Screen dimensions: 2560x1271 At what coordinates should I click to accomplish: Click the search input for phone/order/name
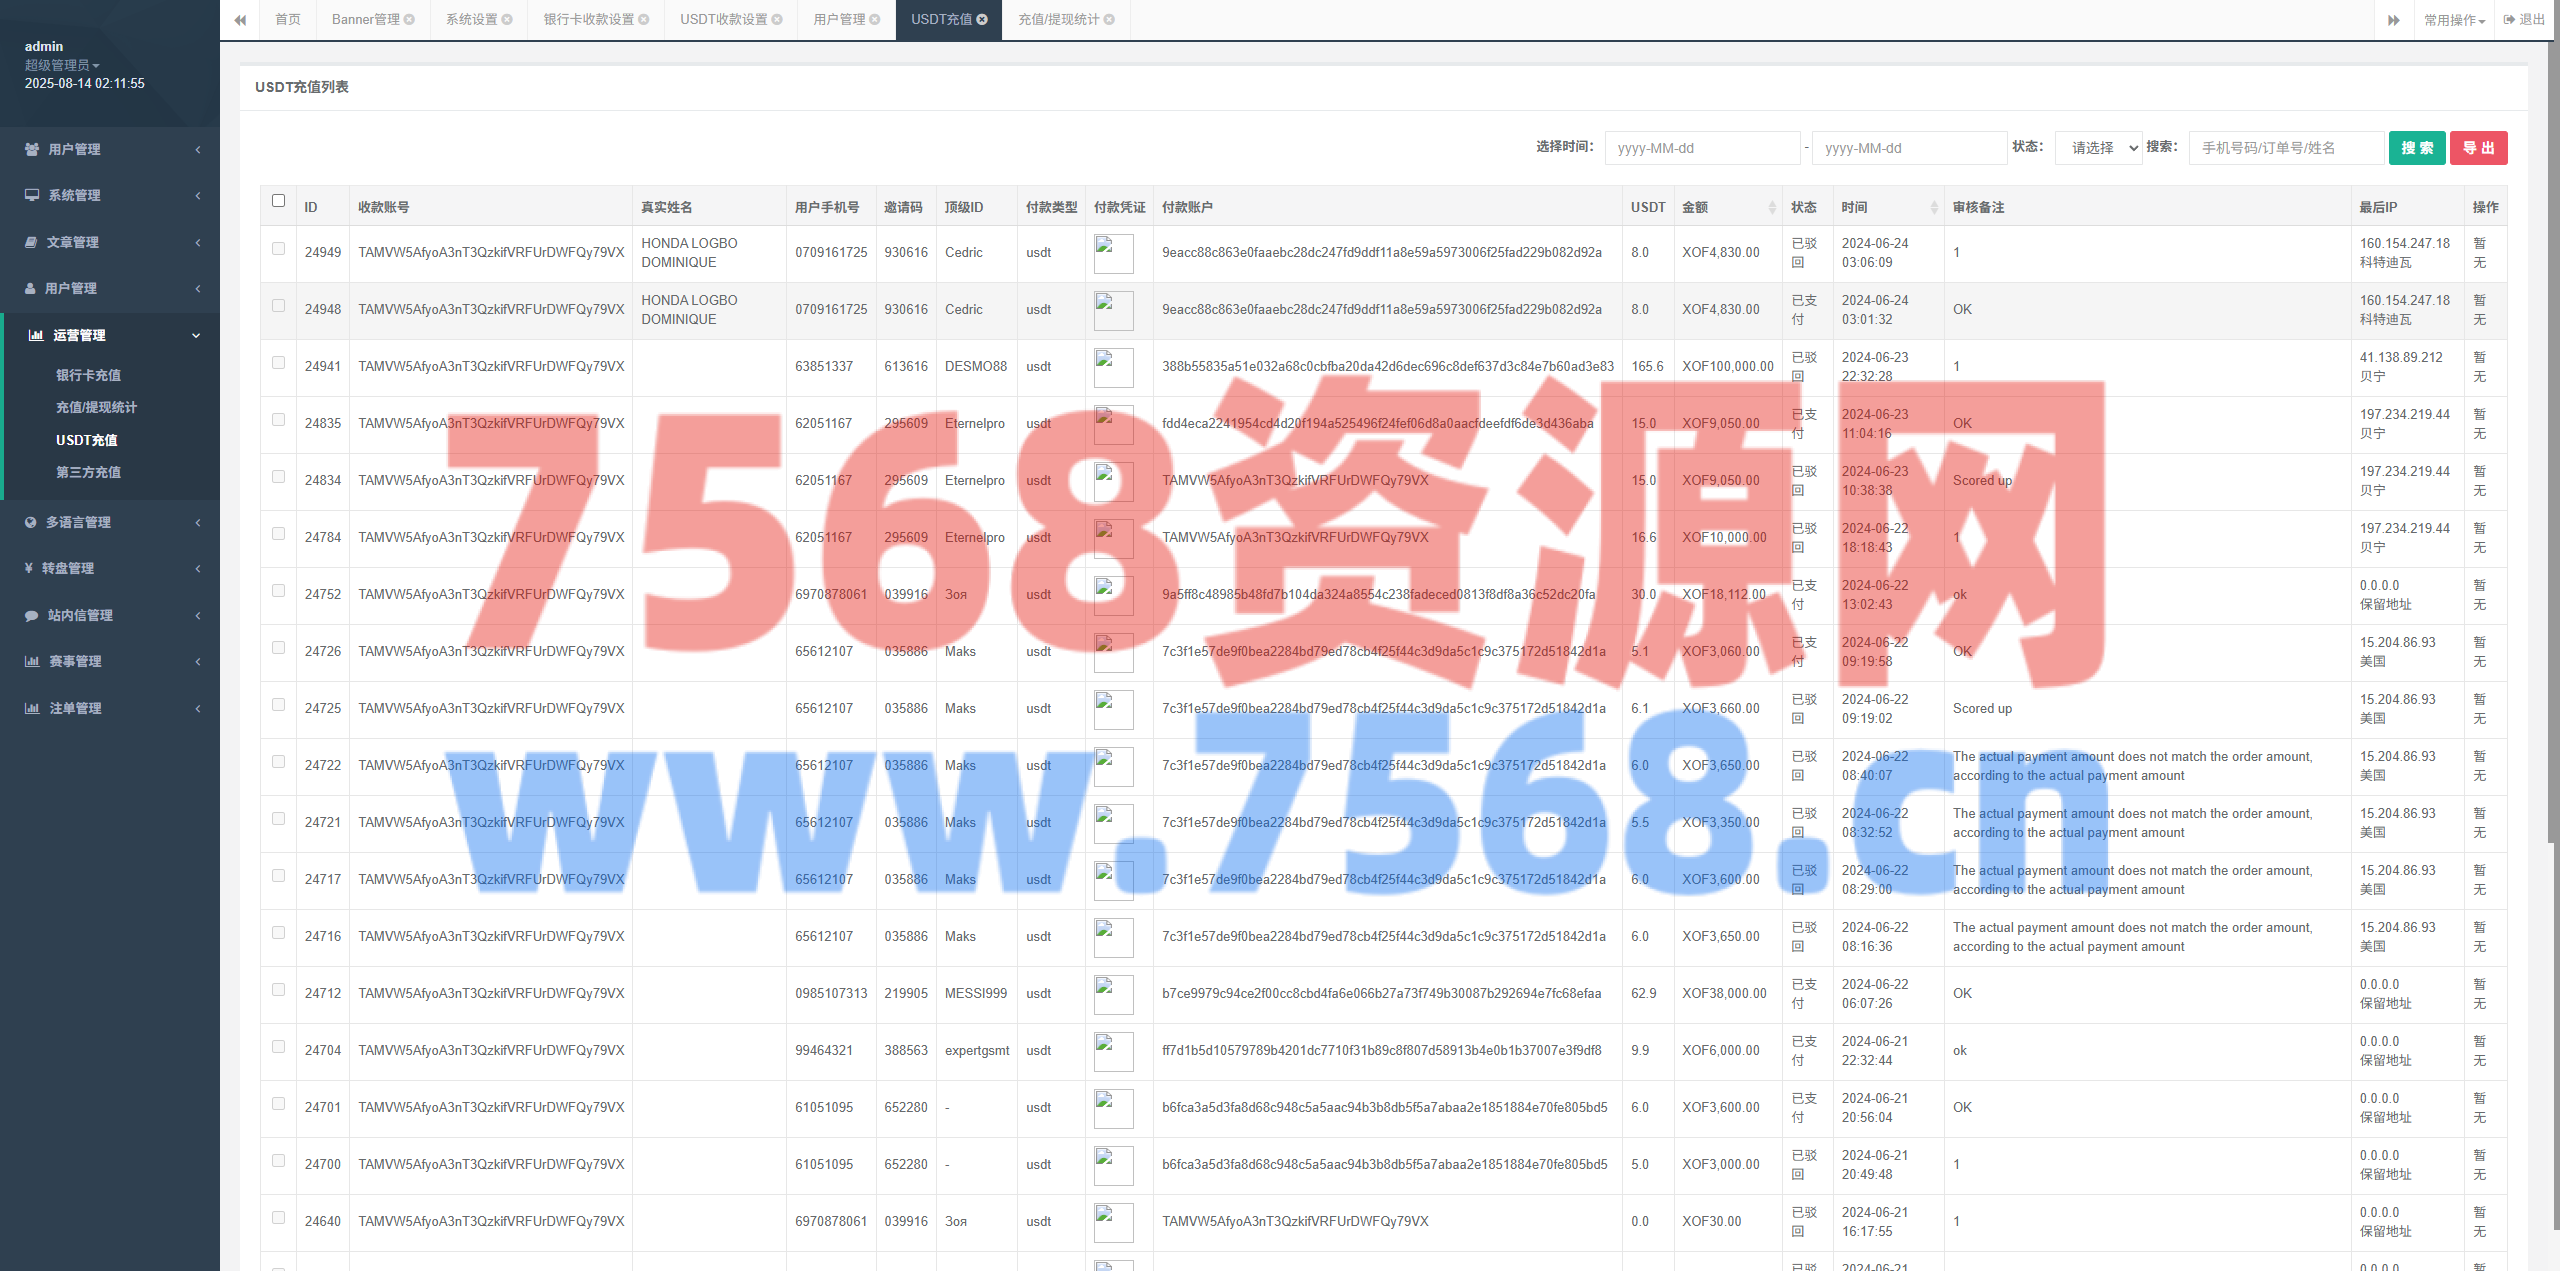coord(2285,148)
